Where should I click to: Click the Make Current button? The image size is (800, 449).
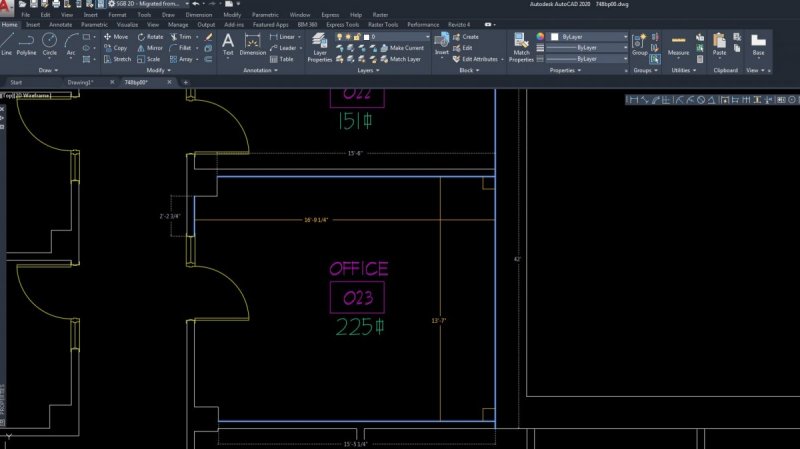tap(405, 48)
